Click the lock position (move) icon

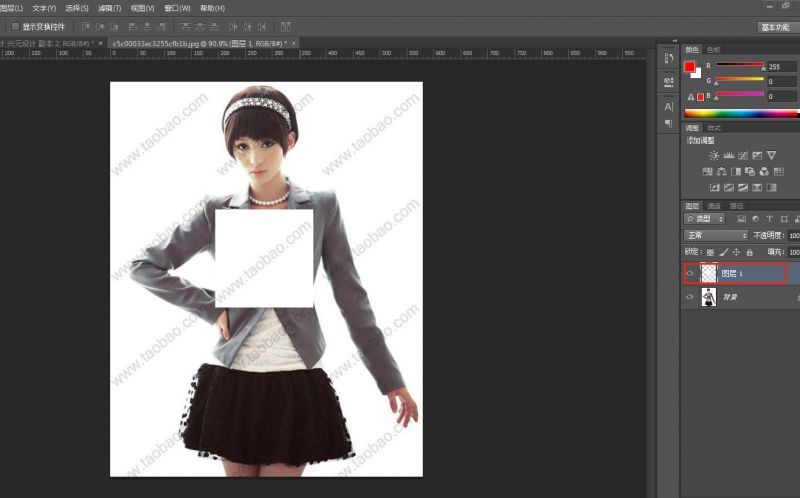[x=736, y=252]
